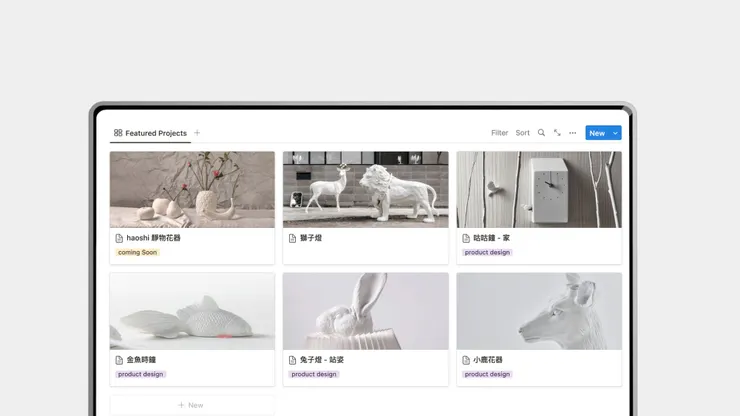This screenshot has width=740, height=416.
Task: Click the title text 金魚時鐘
Action: click(141, 360)
